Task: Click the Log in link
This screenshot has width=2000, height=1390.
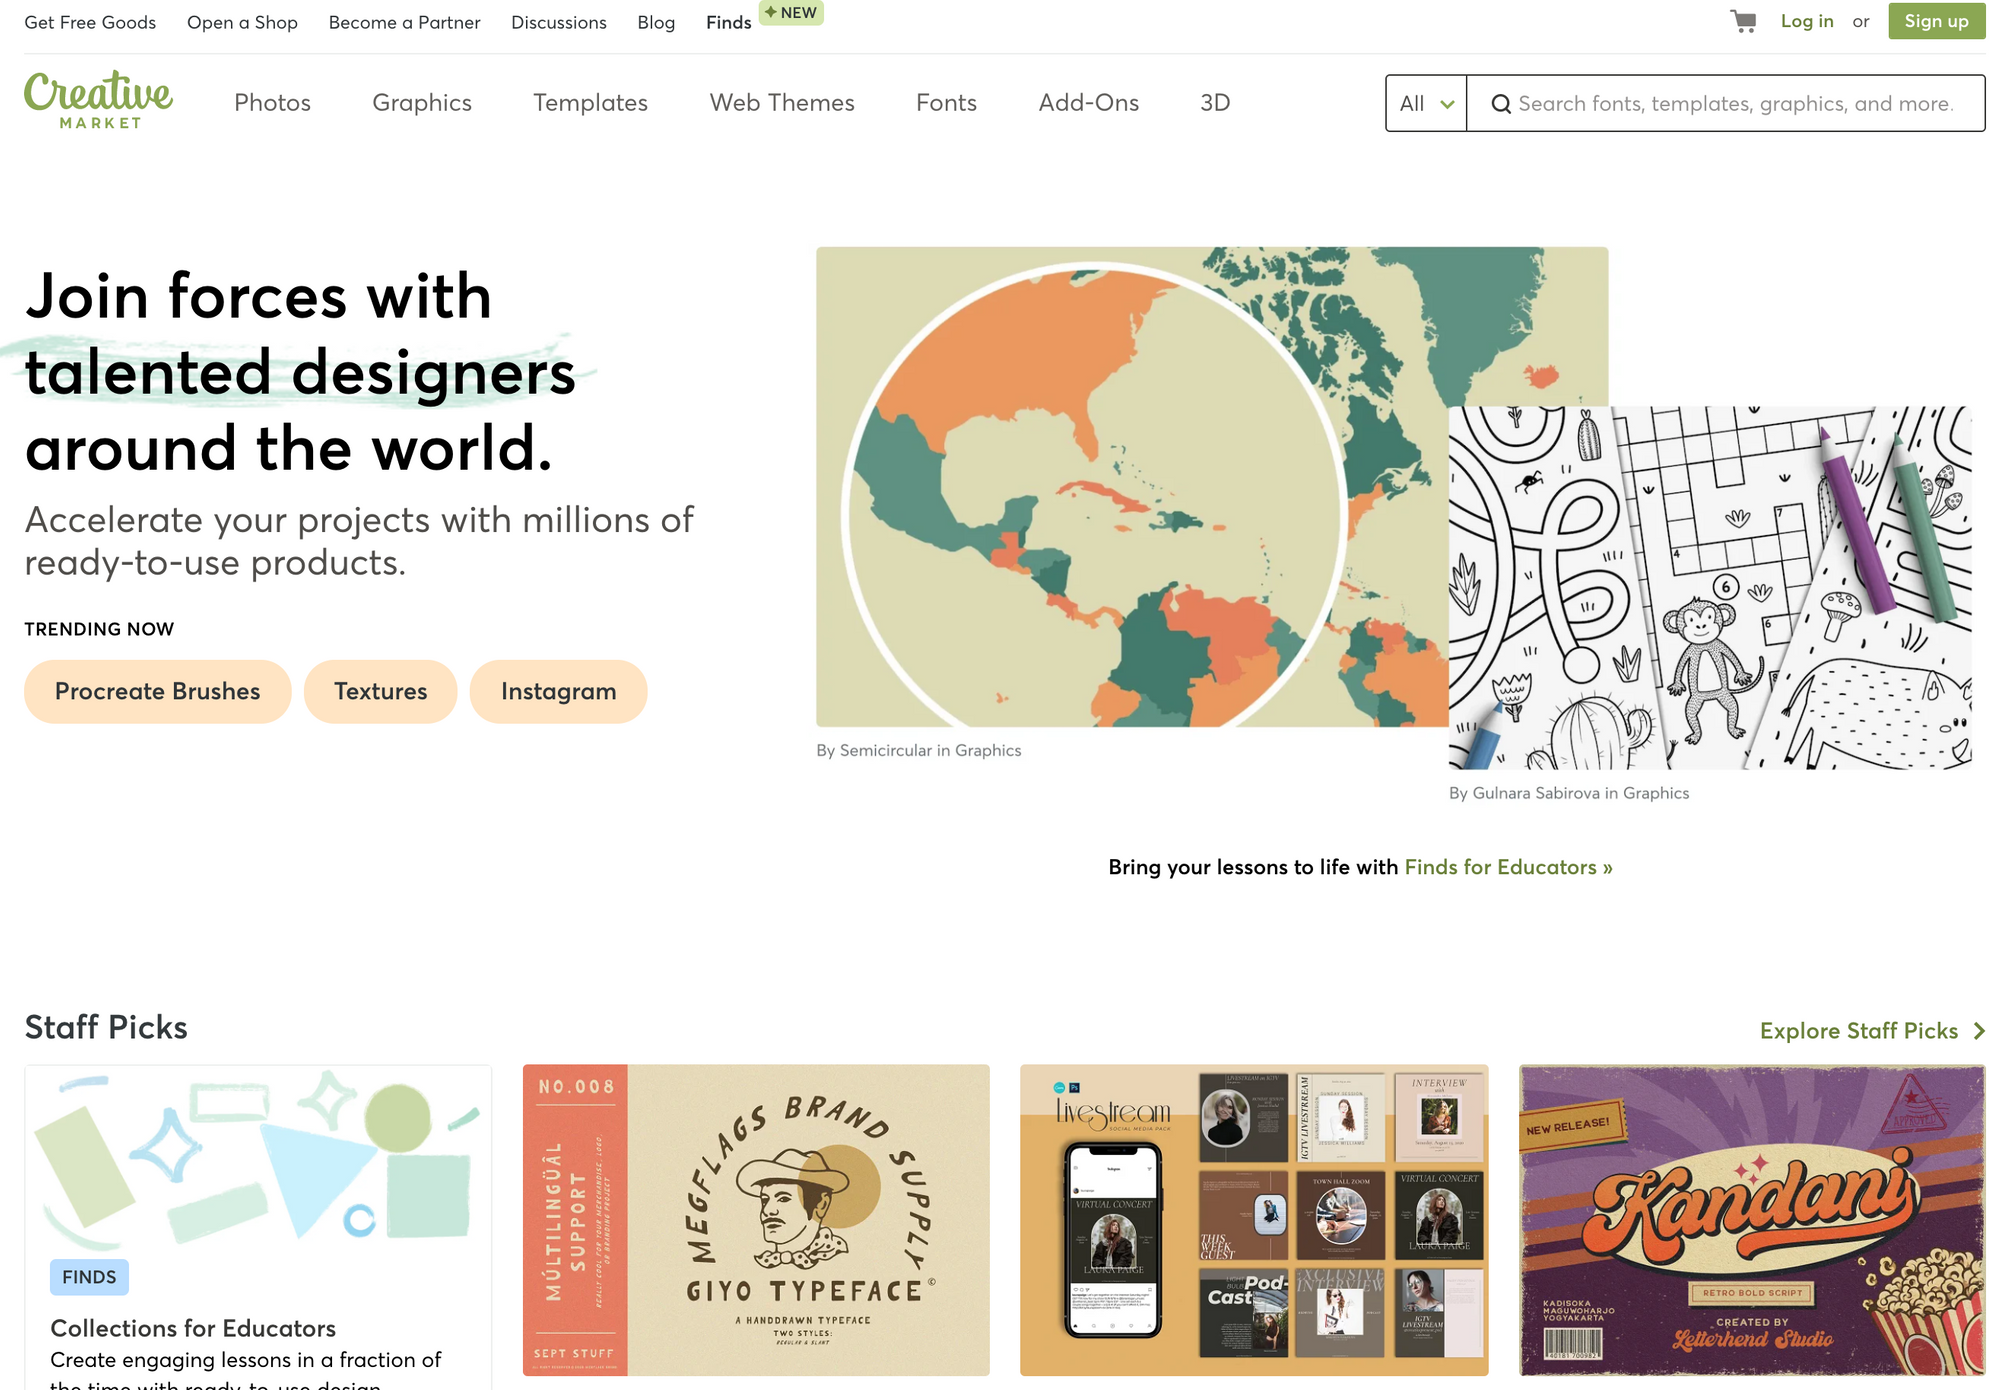Action: 1806,22
